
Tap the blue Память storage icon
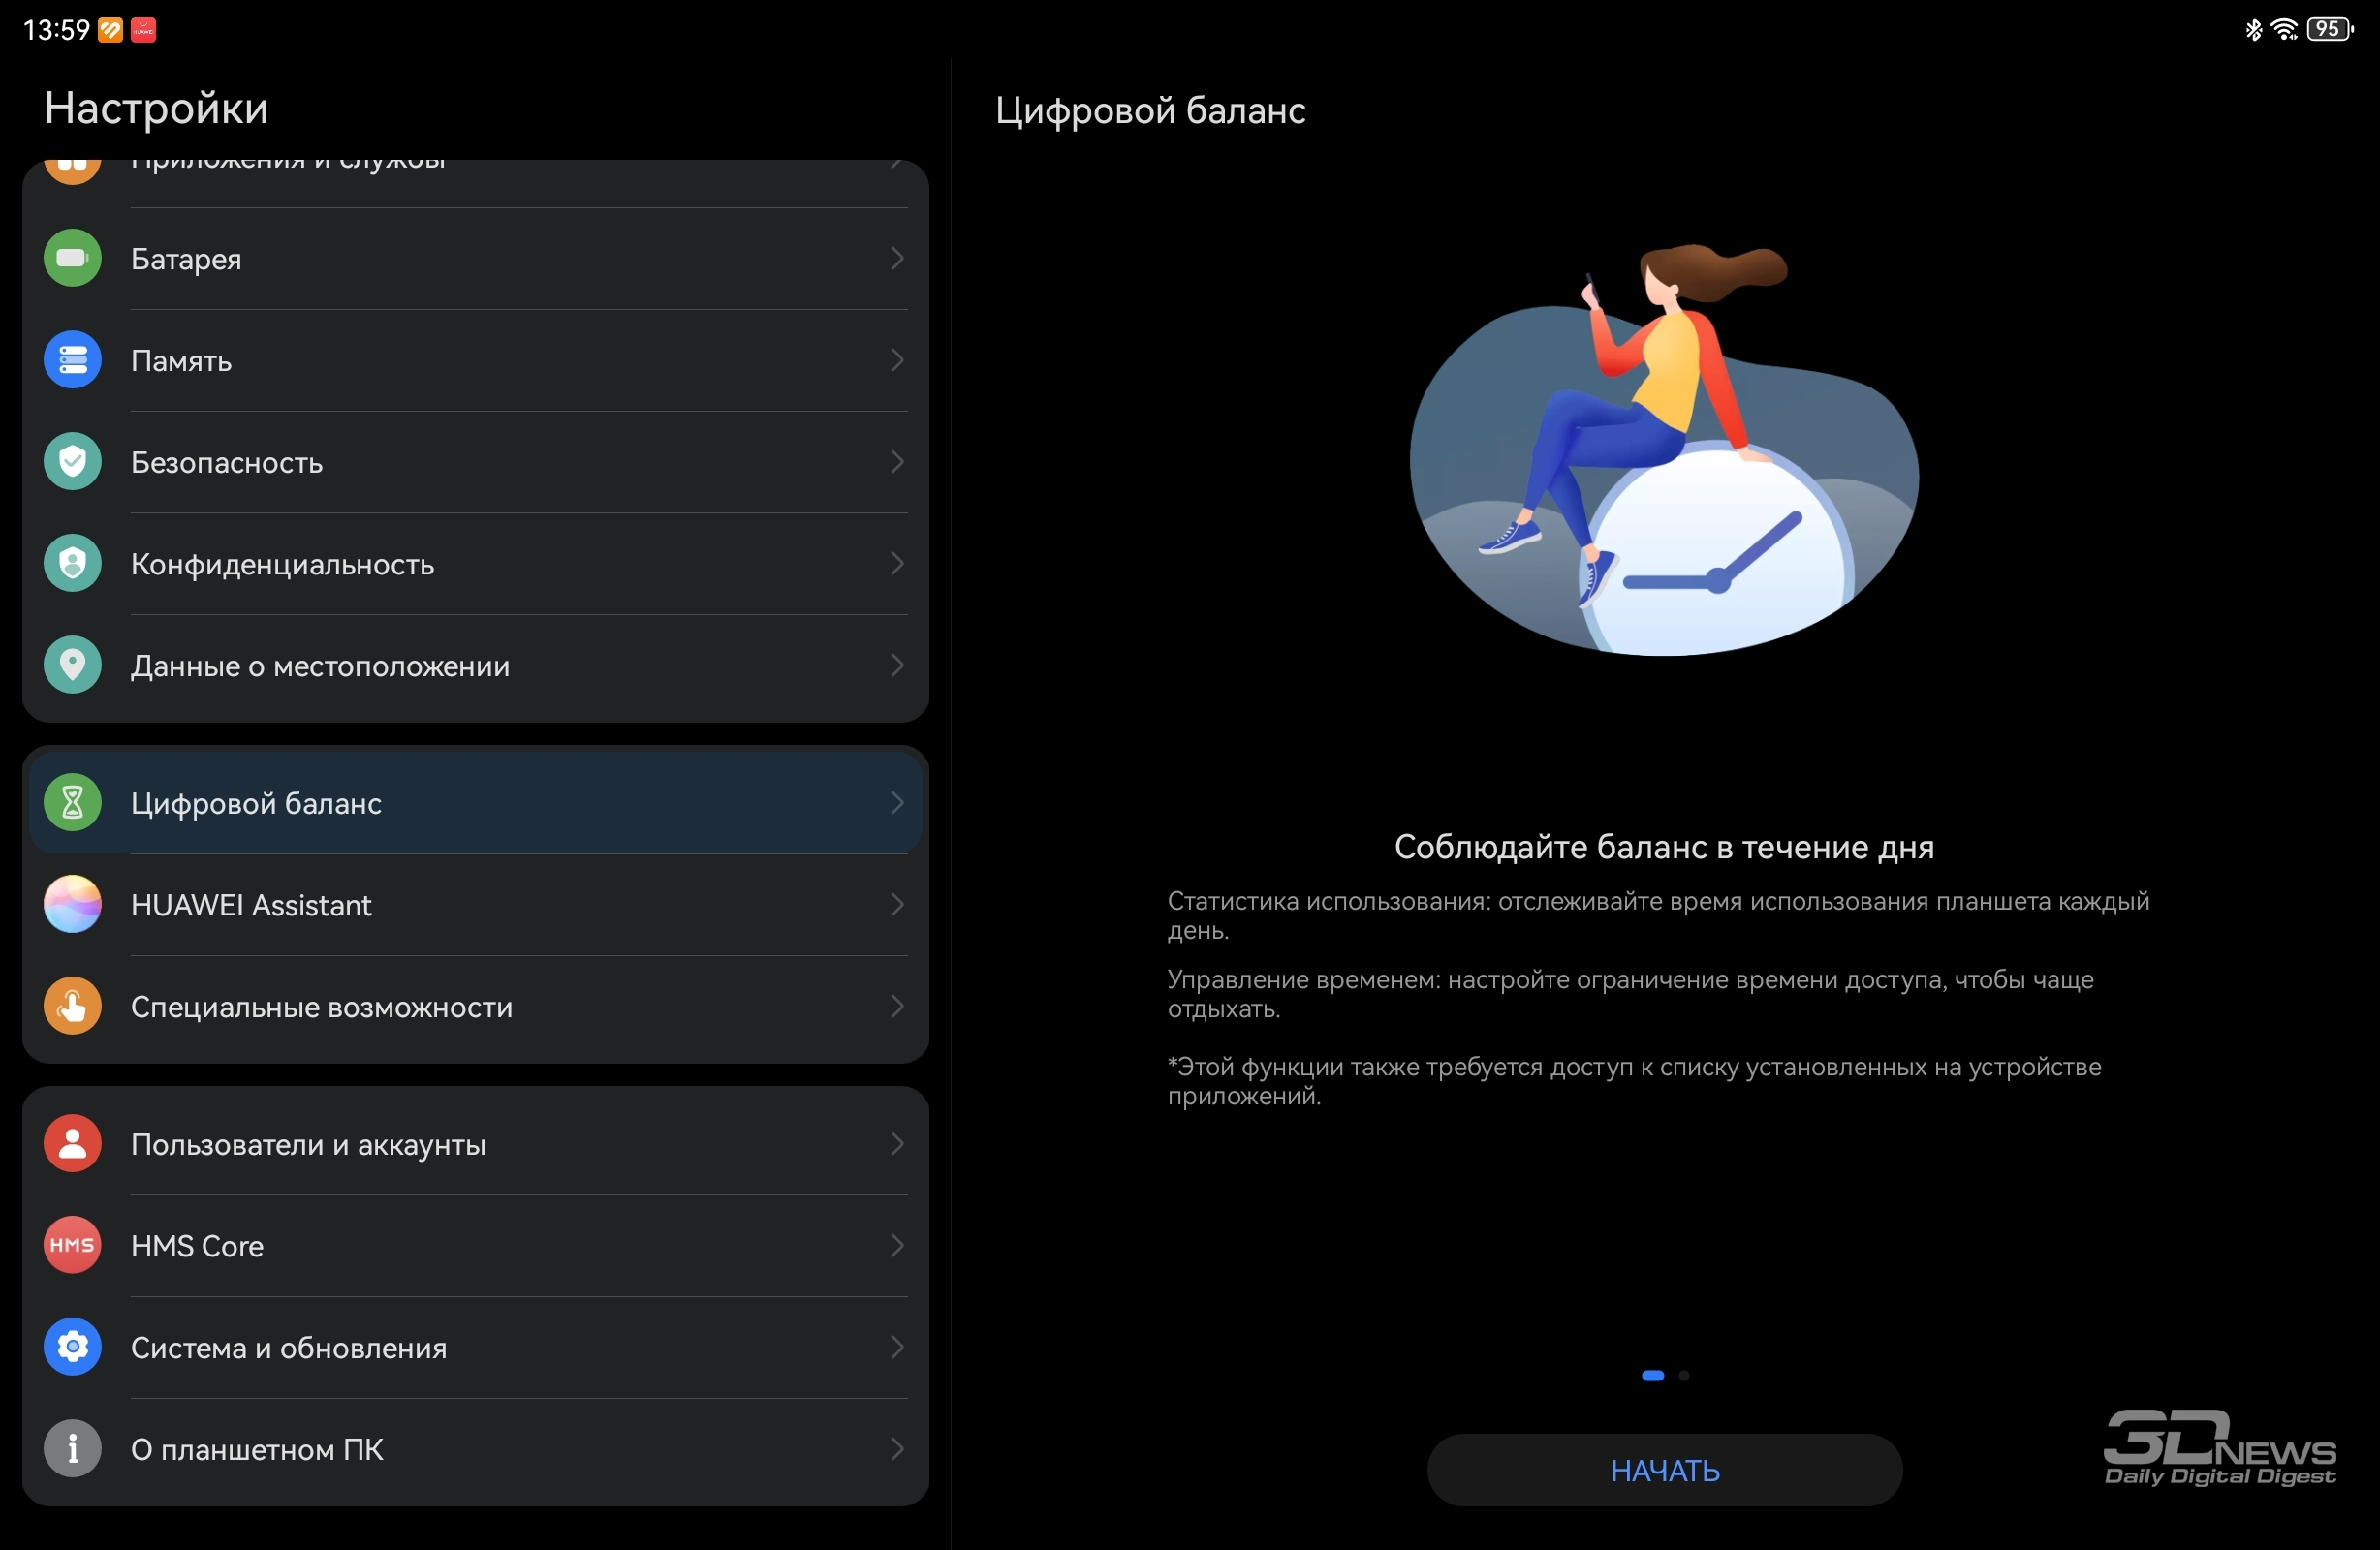click(72, 360)
